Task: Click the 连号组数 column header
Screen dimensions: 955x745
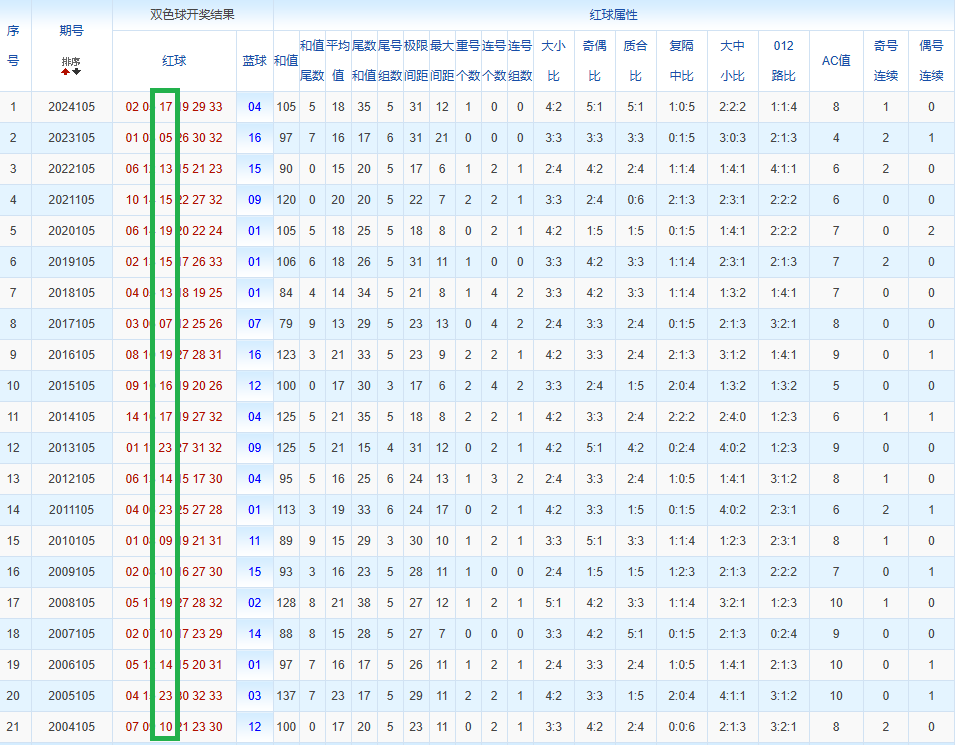Action: [520, 60]
